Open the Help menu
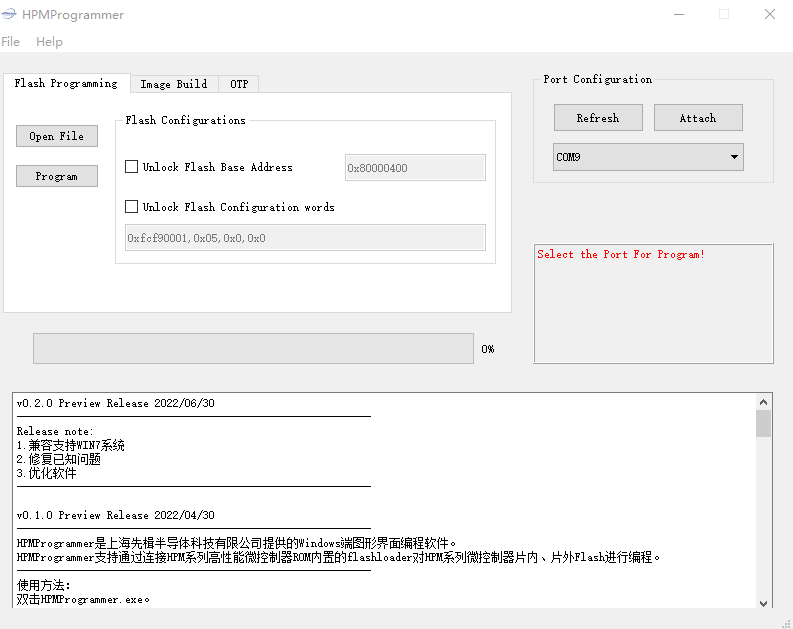793x629 pixels. pos(49,41)
